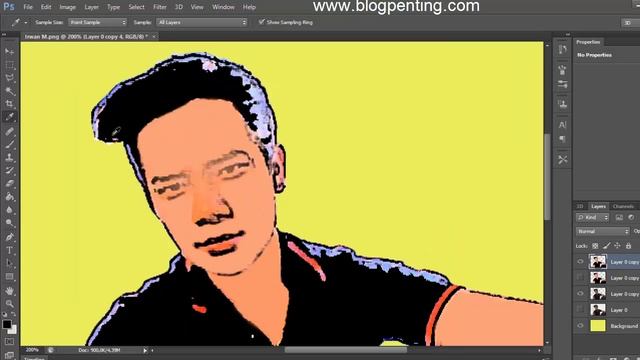Screen dimensions: 640x360
Task: Select the Dodge tool
Action: tap(9, 223)
